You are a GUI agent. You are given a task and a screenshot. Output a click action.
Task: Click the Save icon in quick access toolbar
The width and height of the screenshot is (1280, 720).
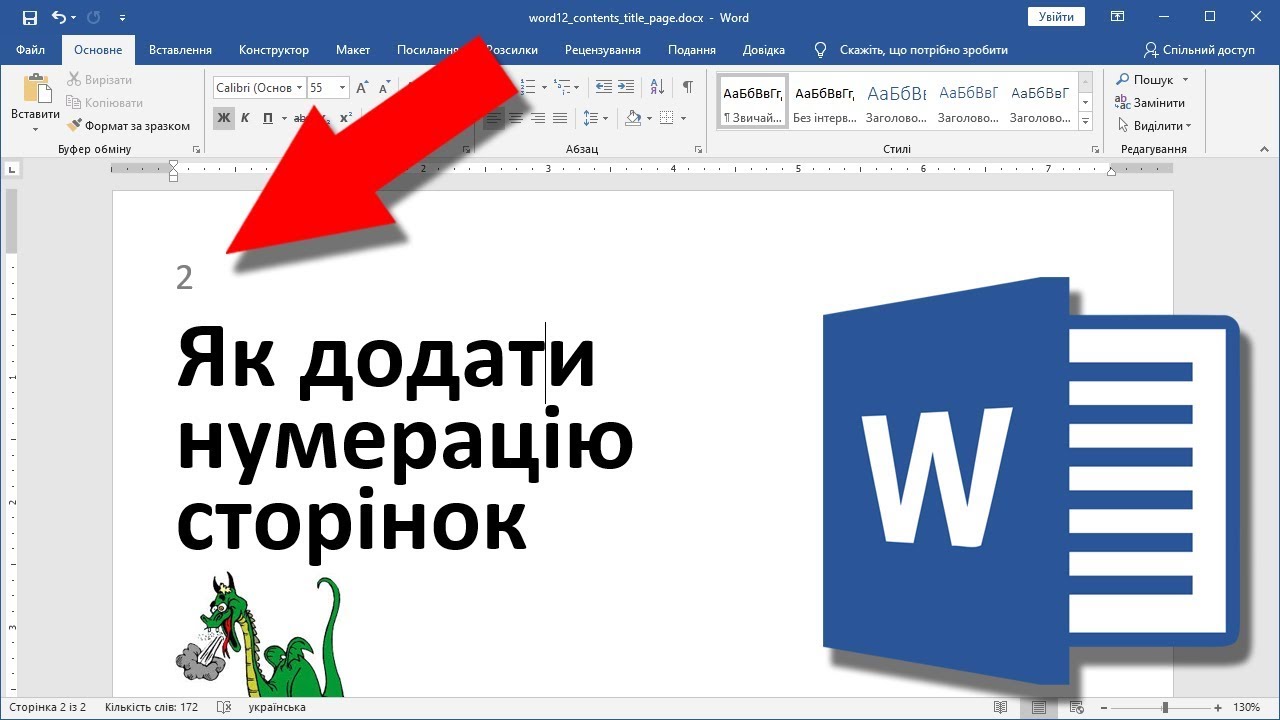point(30,17)
